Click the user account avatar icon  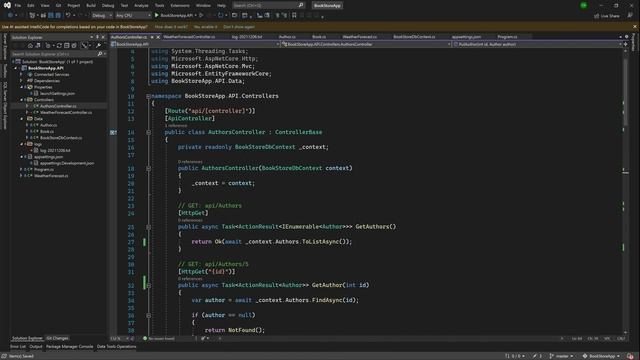click(584, 5)
